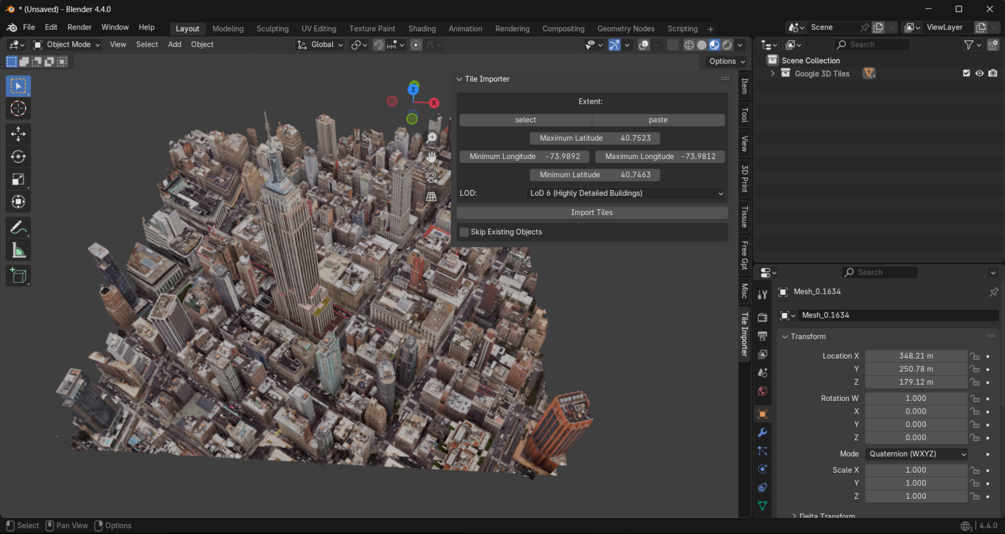Click the viewport zoom magnifier icon

432,138
